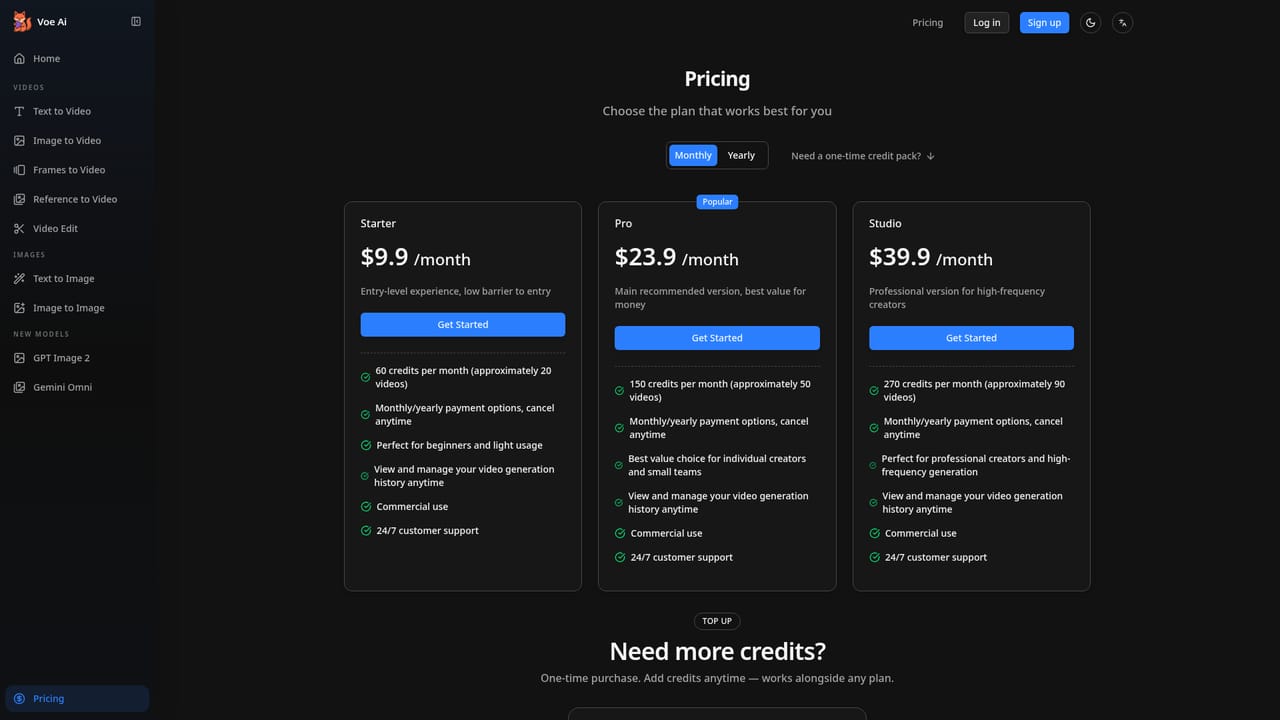Screen dimensions: 1280x720
Task: Jump to the one-time credit pack link
Action: pyautogui.click(x=863, y=156)
